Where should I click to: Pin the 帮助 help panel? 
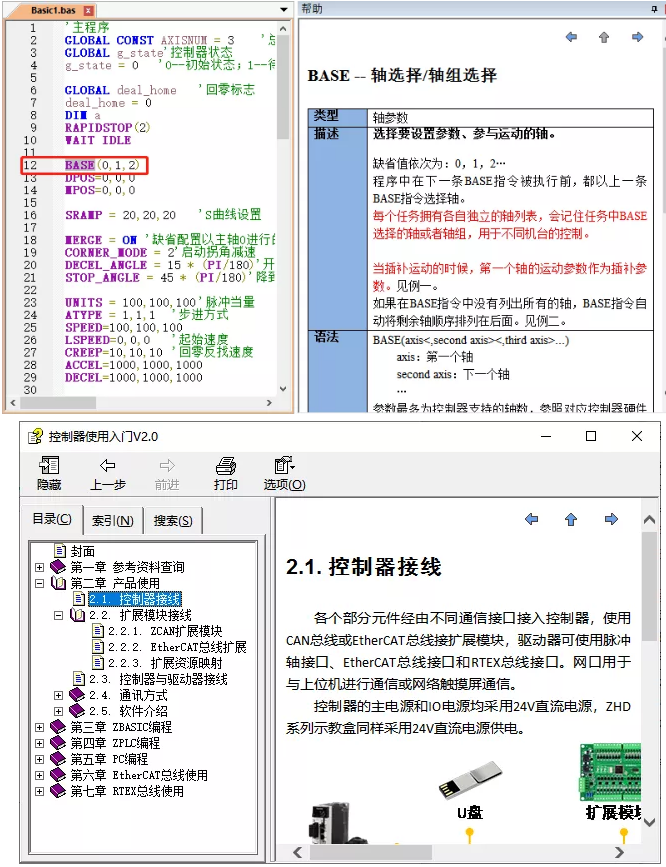pos(655,9)
